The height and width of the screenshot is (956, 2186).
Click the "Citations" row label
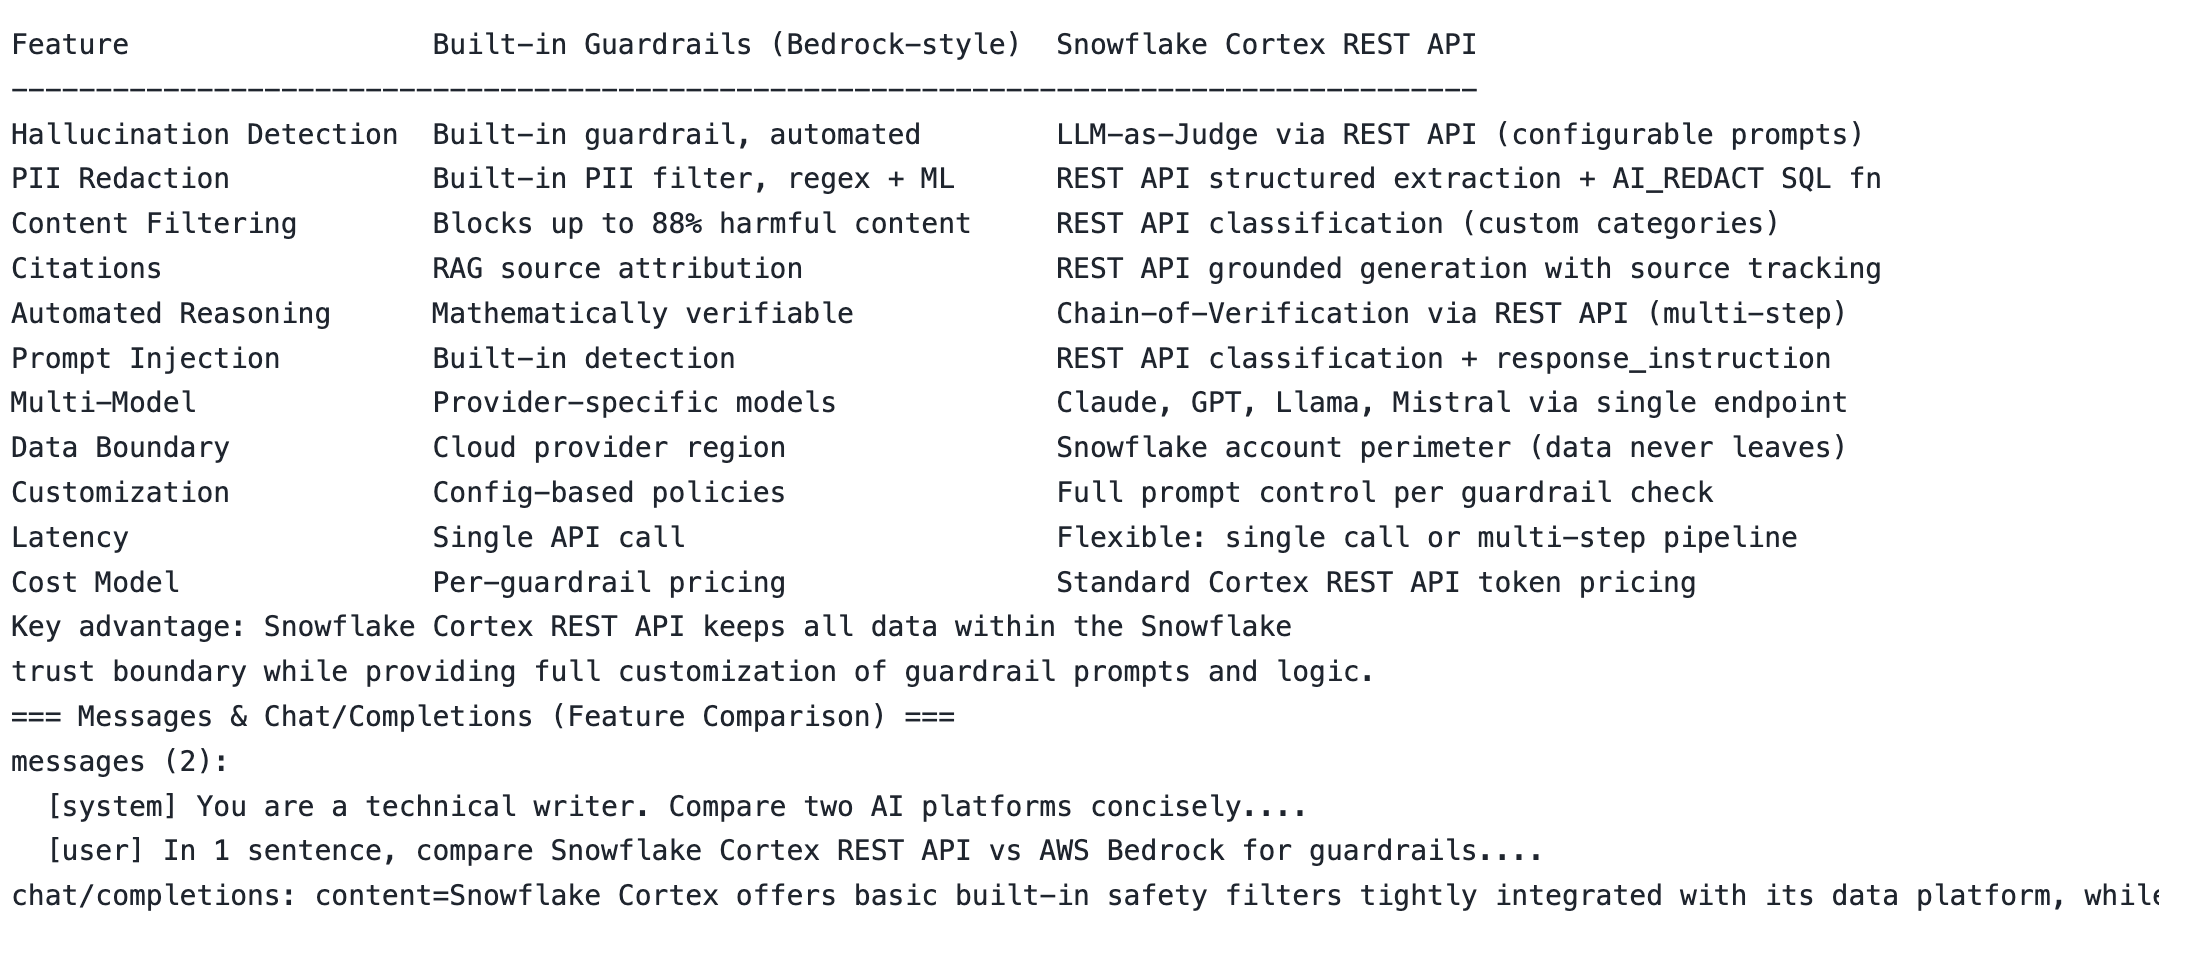(86, 269)
